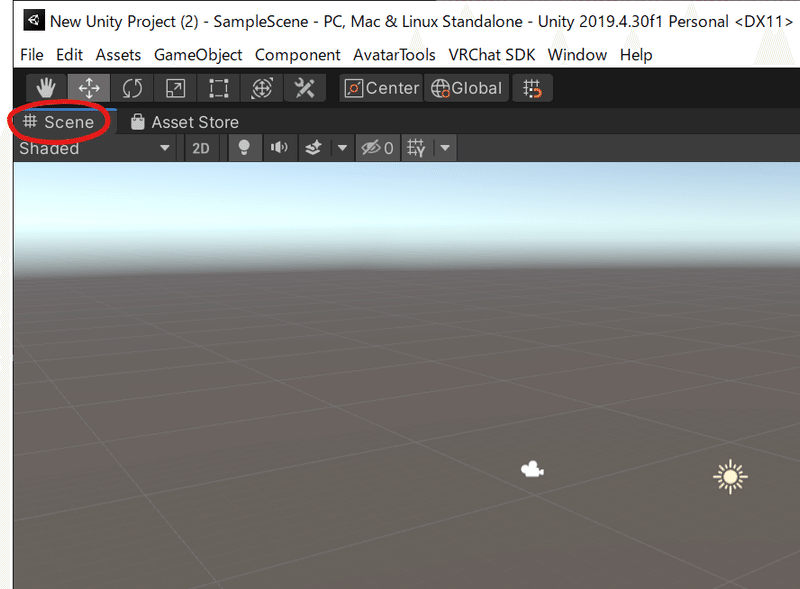Open the Assets menu
The image size is (800, 589).
point(118,55)
